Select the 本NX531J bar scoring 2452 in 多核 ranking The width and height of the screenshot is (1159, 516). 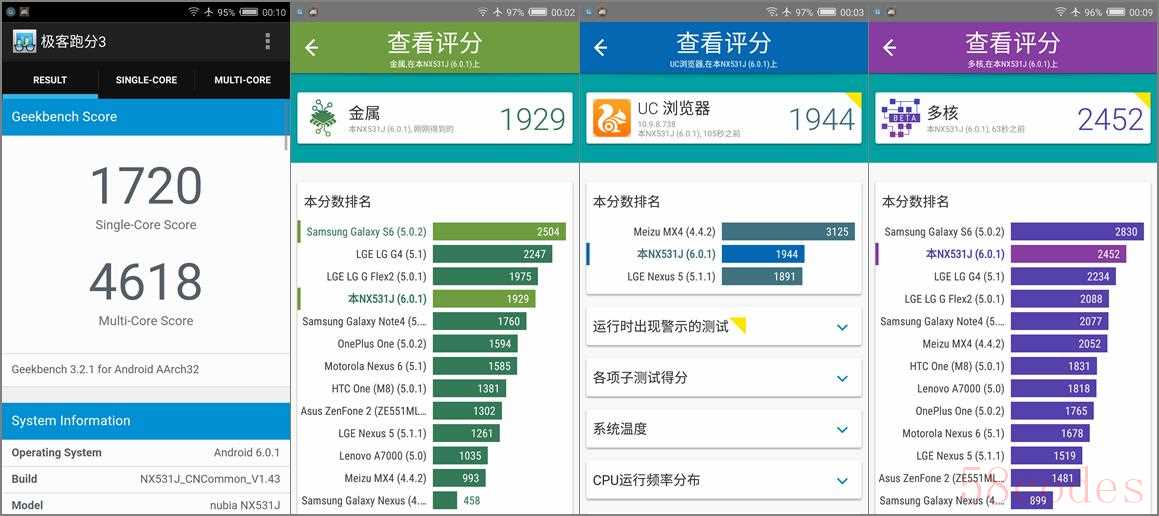click(1069, 254)
